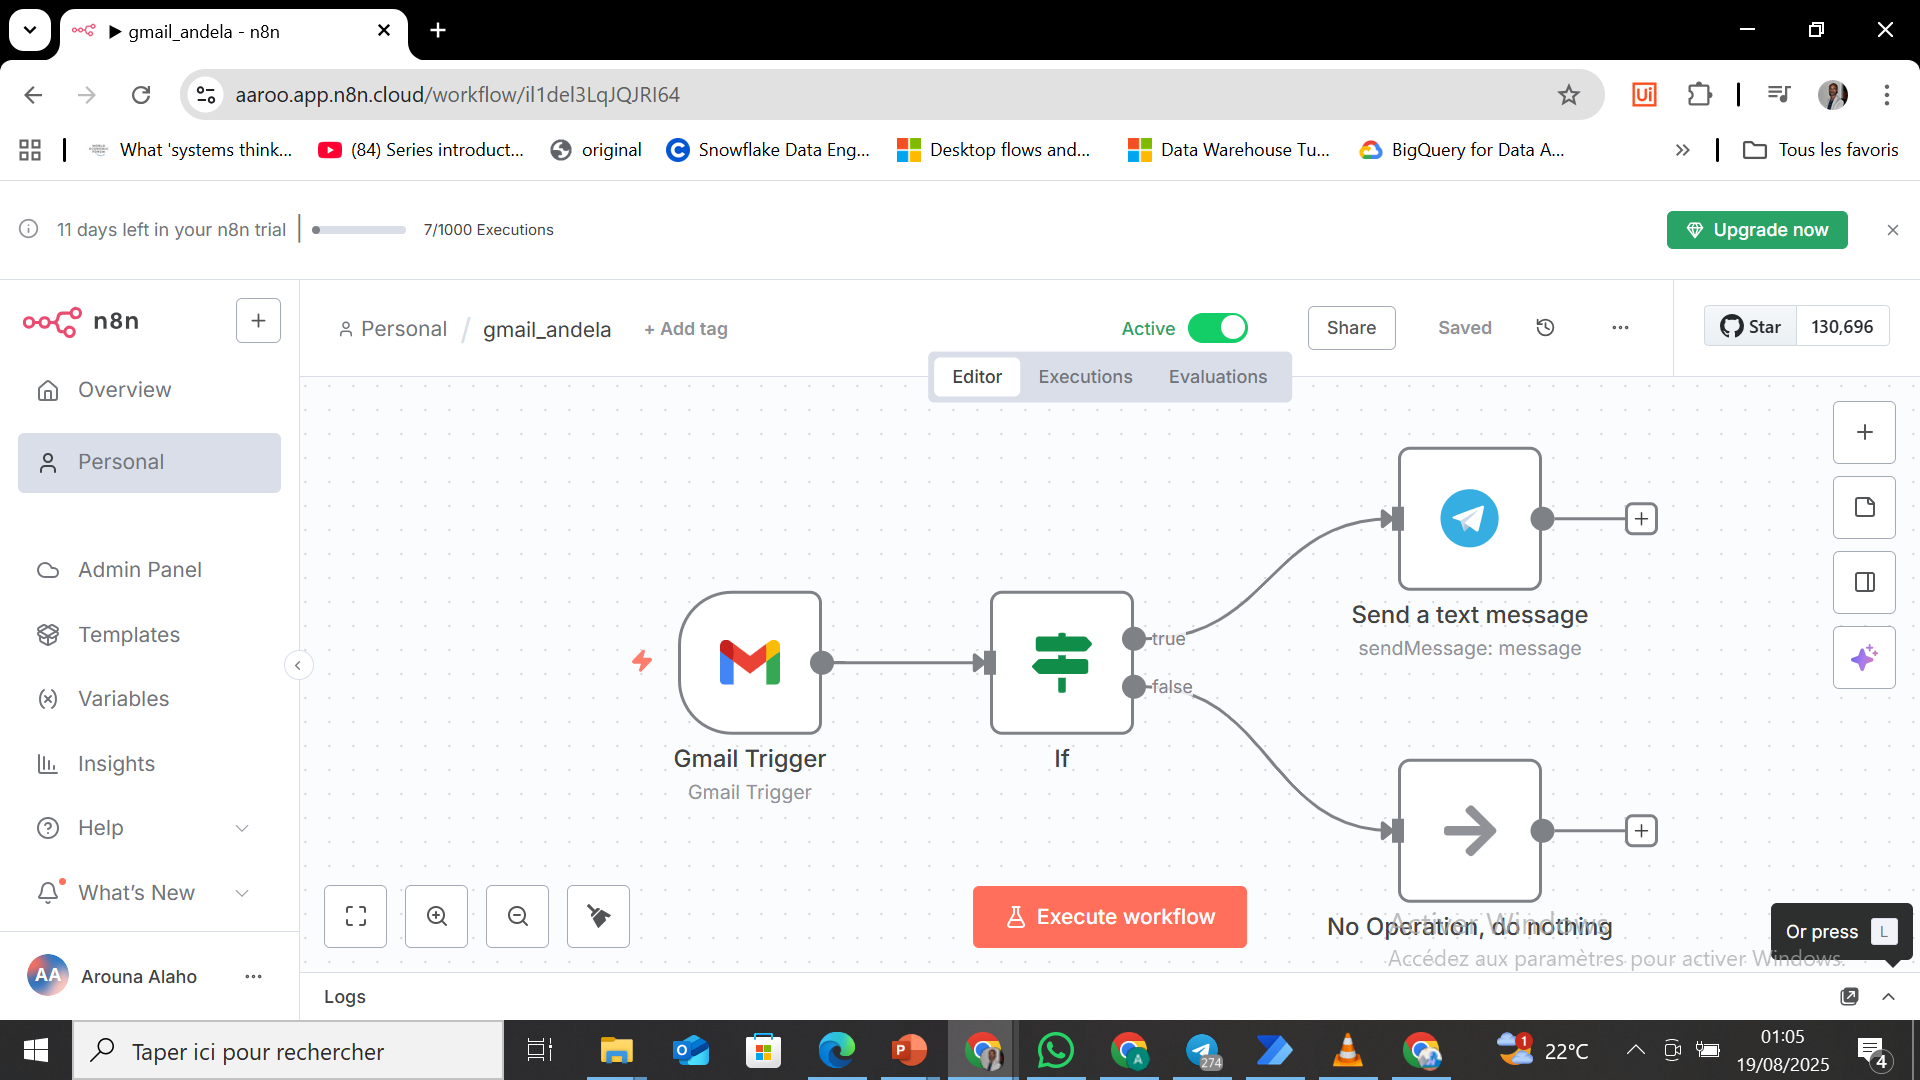
Task: Open the Telegram Send a text message node
Action: click(1469, 518)
